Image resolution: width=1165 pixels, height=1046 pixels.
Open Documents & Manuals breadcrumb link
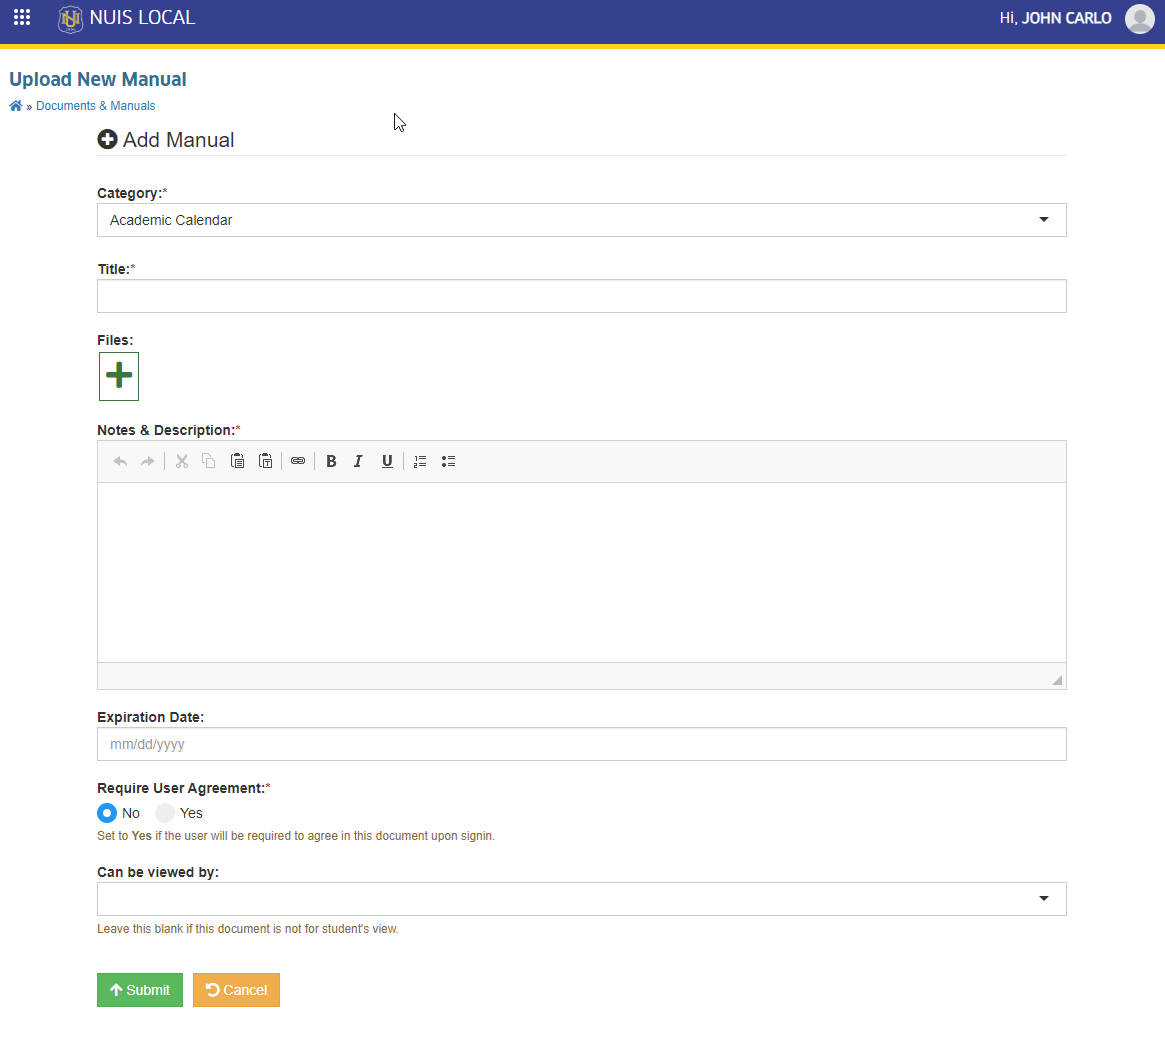(x=96, y=105)
